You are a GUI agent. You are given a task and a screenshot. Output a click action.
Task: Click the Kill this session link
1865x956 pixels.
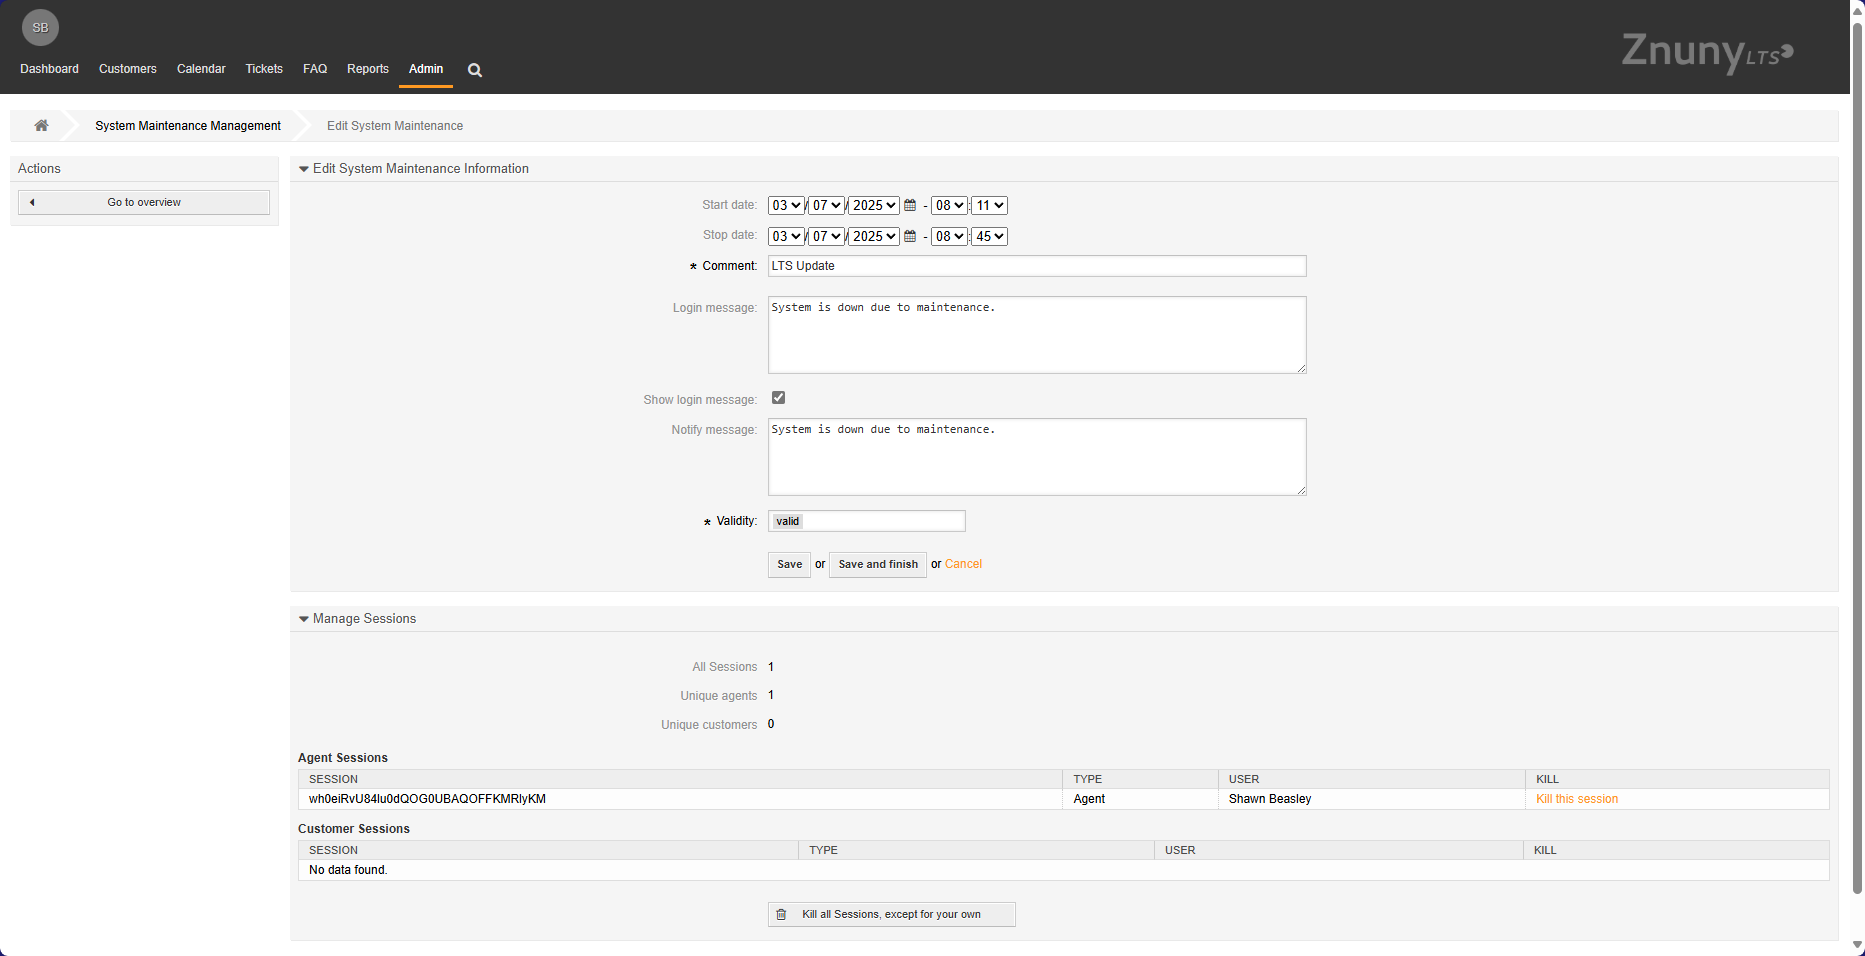(x=1576, y=799)
